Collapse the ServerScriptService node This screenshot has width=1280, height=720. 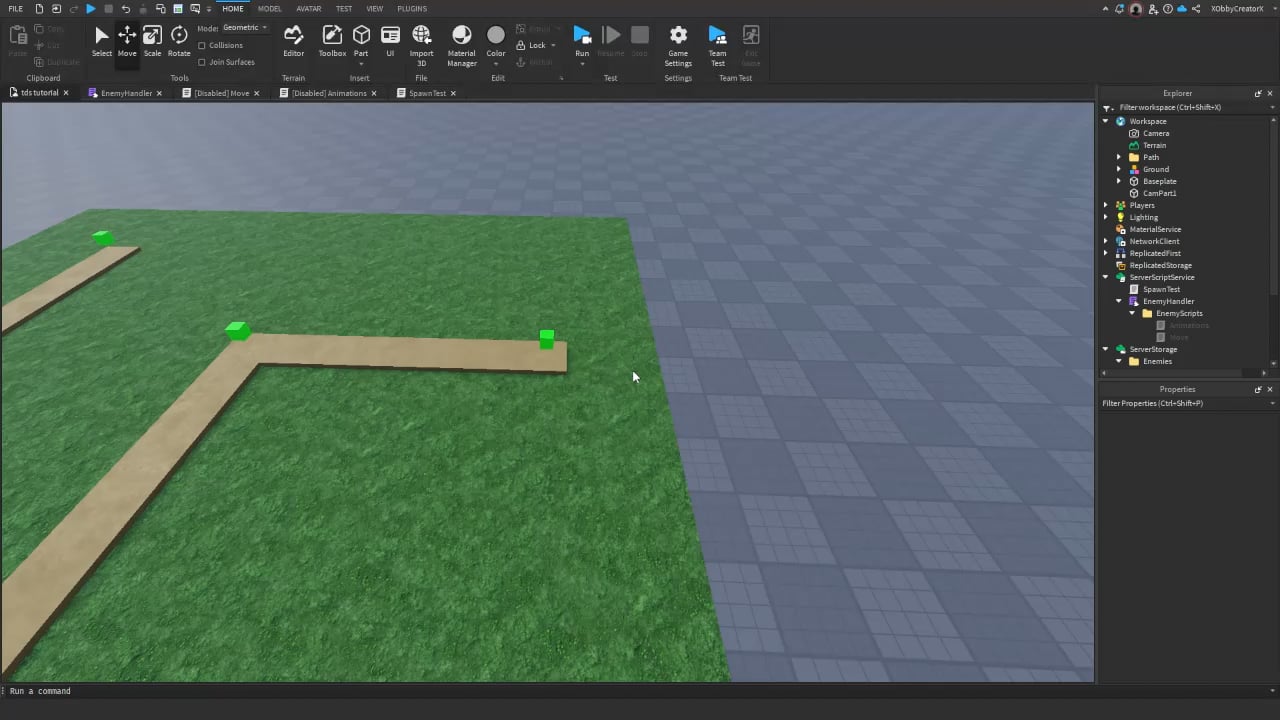click(1106, 277)
